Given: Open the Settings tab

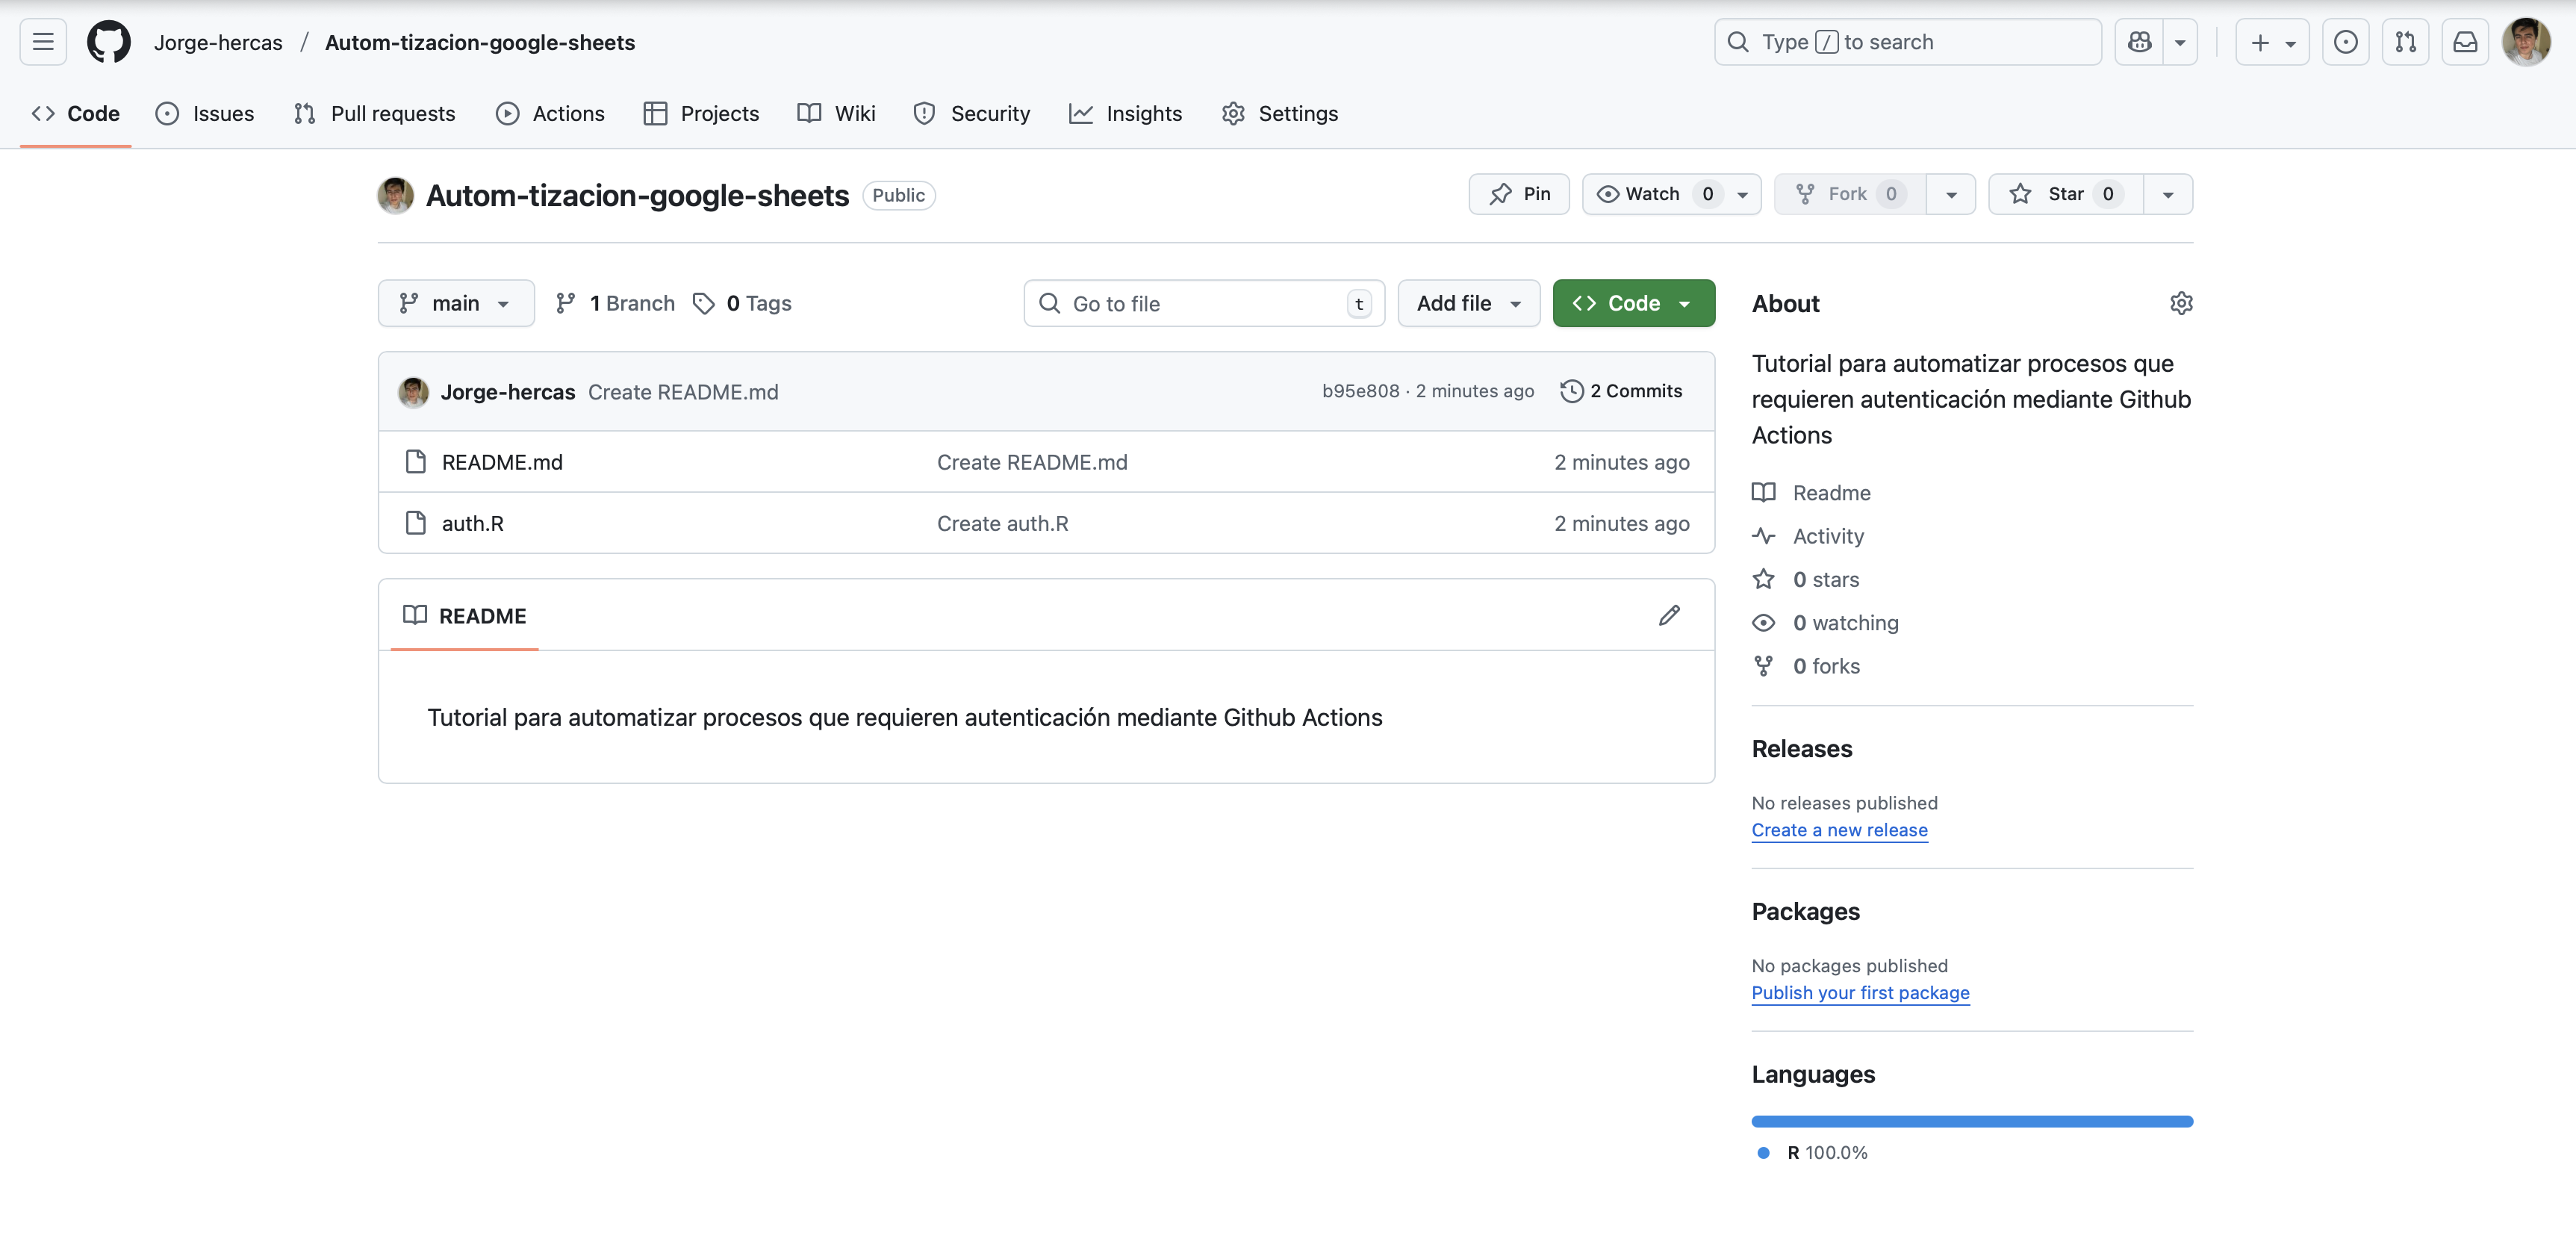Looking at the screenshot, I should coord(1280,113).
